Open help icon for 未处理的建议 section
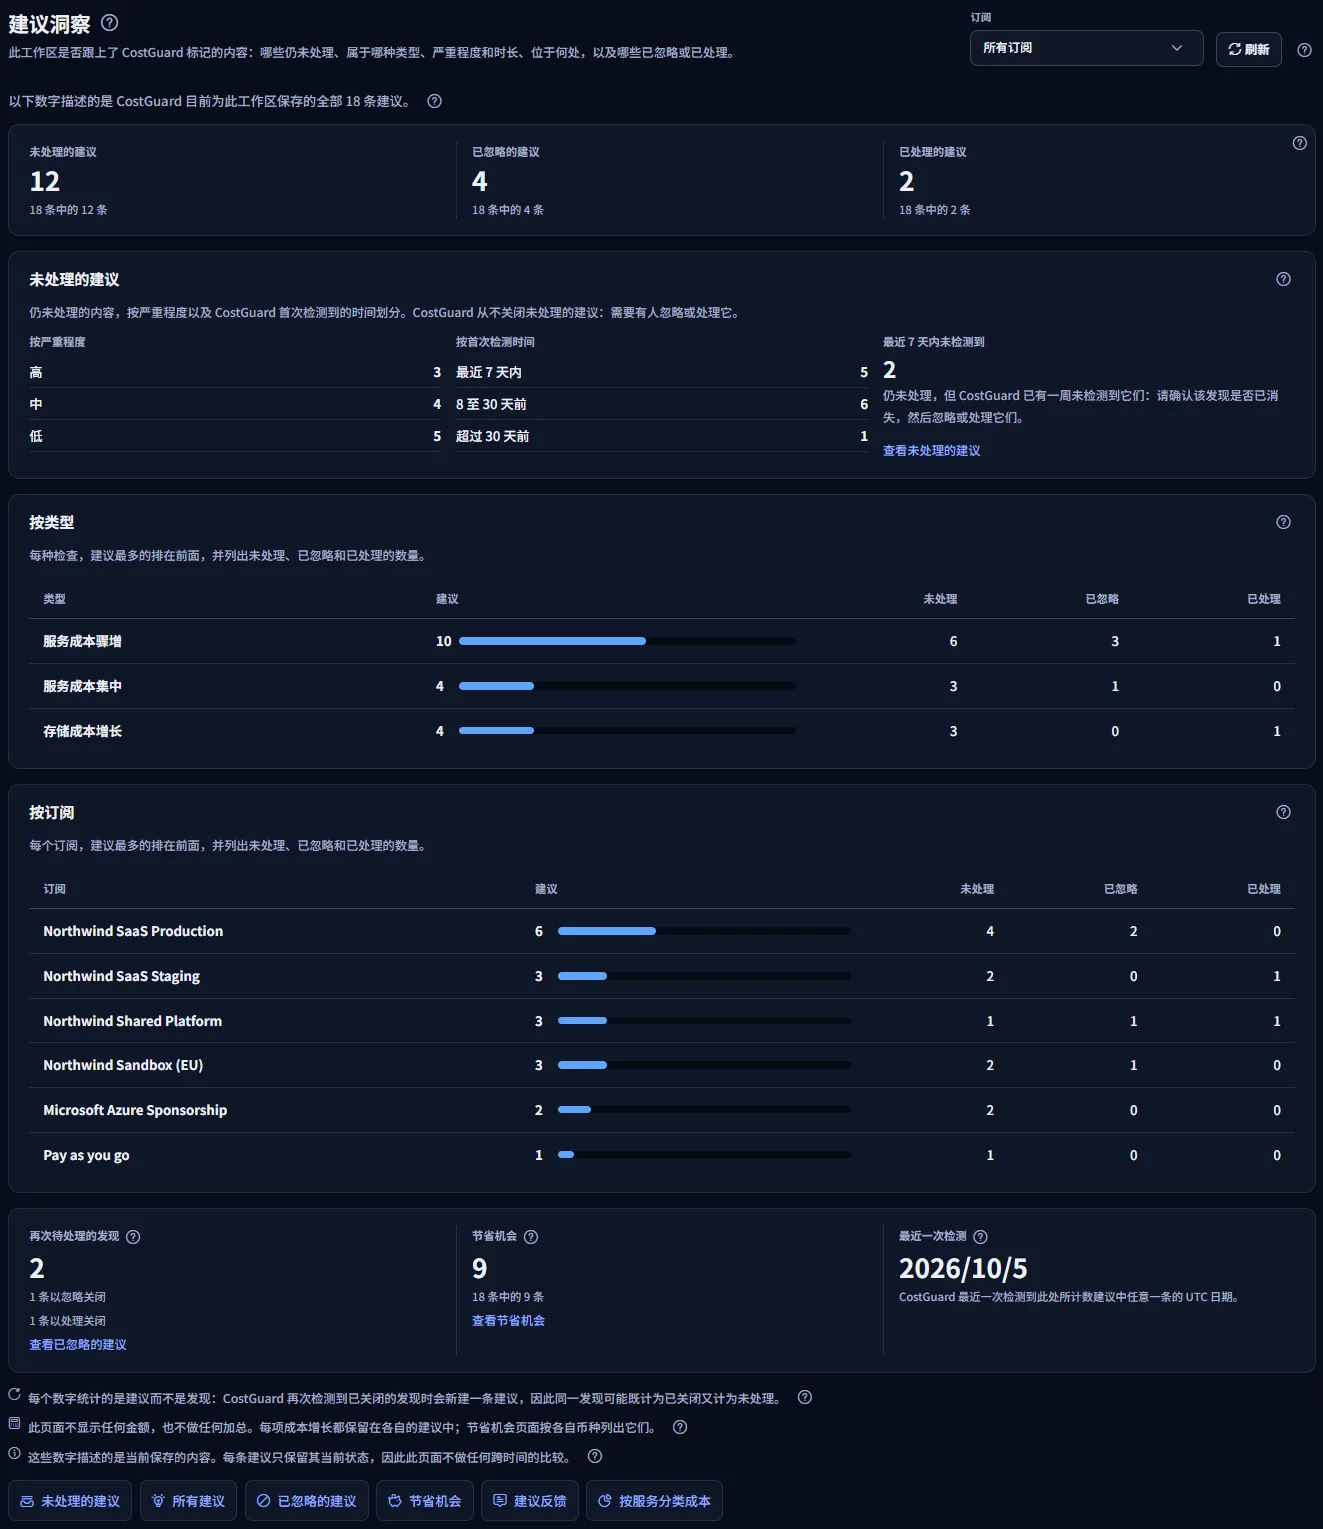 point(1283,279)
